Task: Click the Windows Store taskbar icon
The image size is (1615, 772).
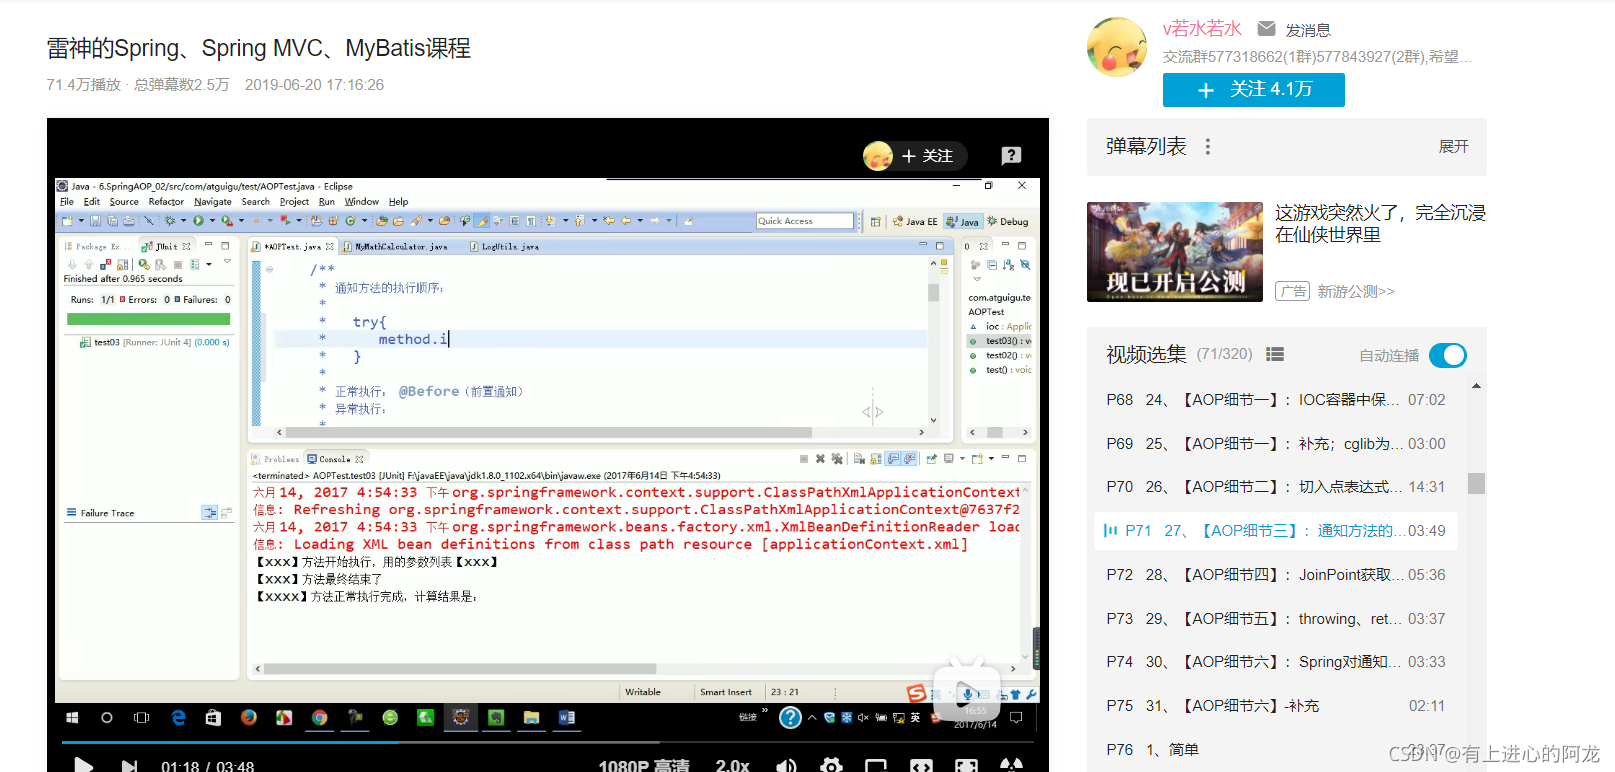Action: [213, 718]
